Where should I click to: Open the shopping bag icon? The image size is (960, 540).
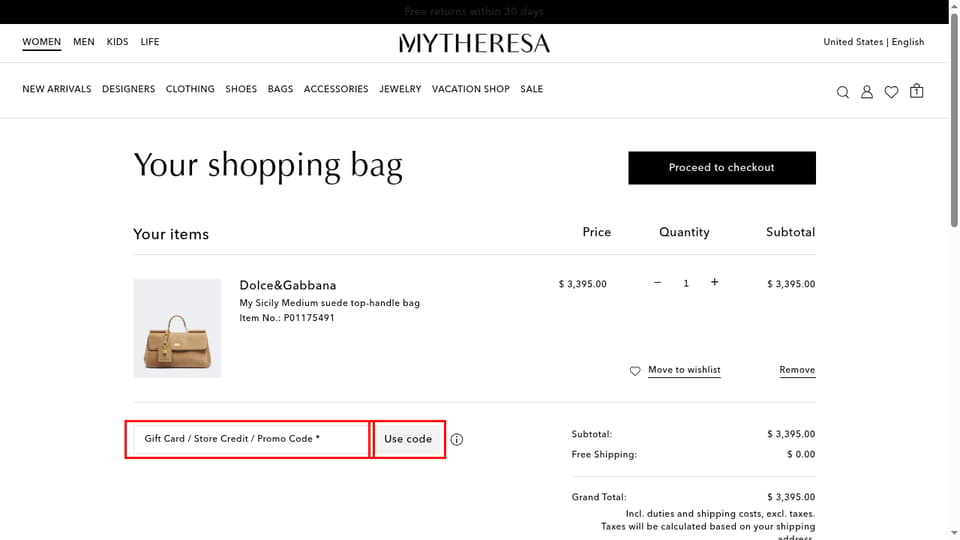(x=917, y=91)
